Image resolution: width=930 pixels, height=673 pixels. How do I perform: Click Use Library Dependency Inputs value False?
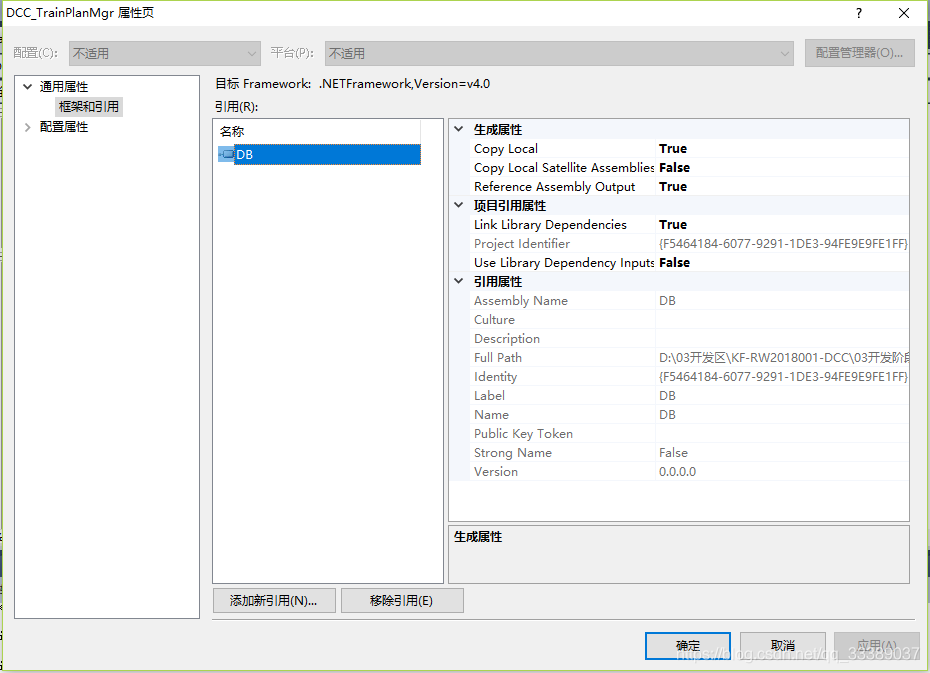pos(674,262)
